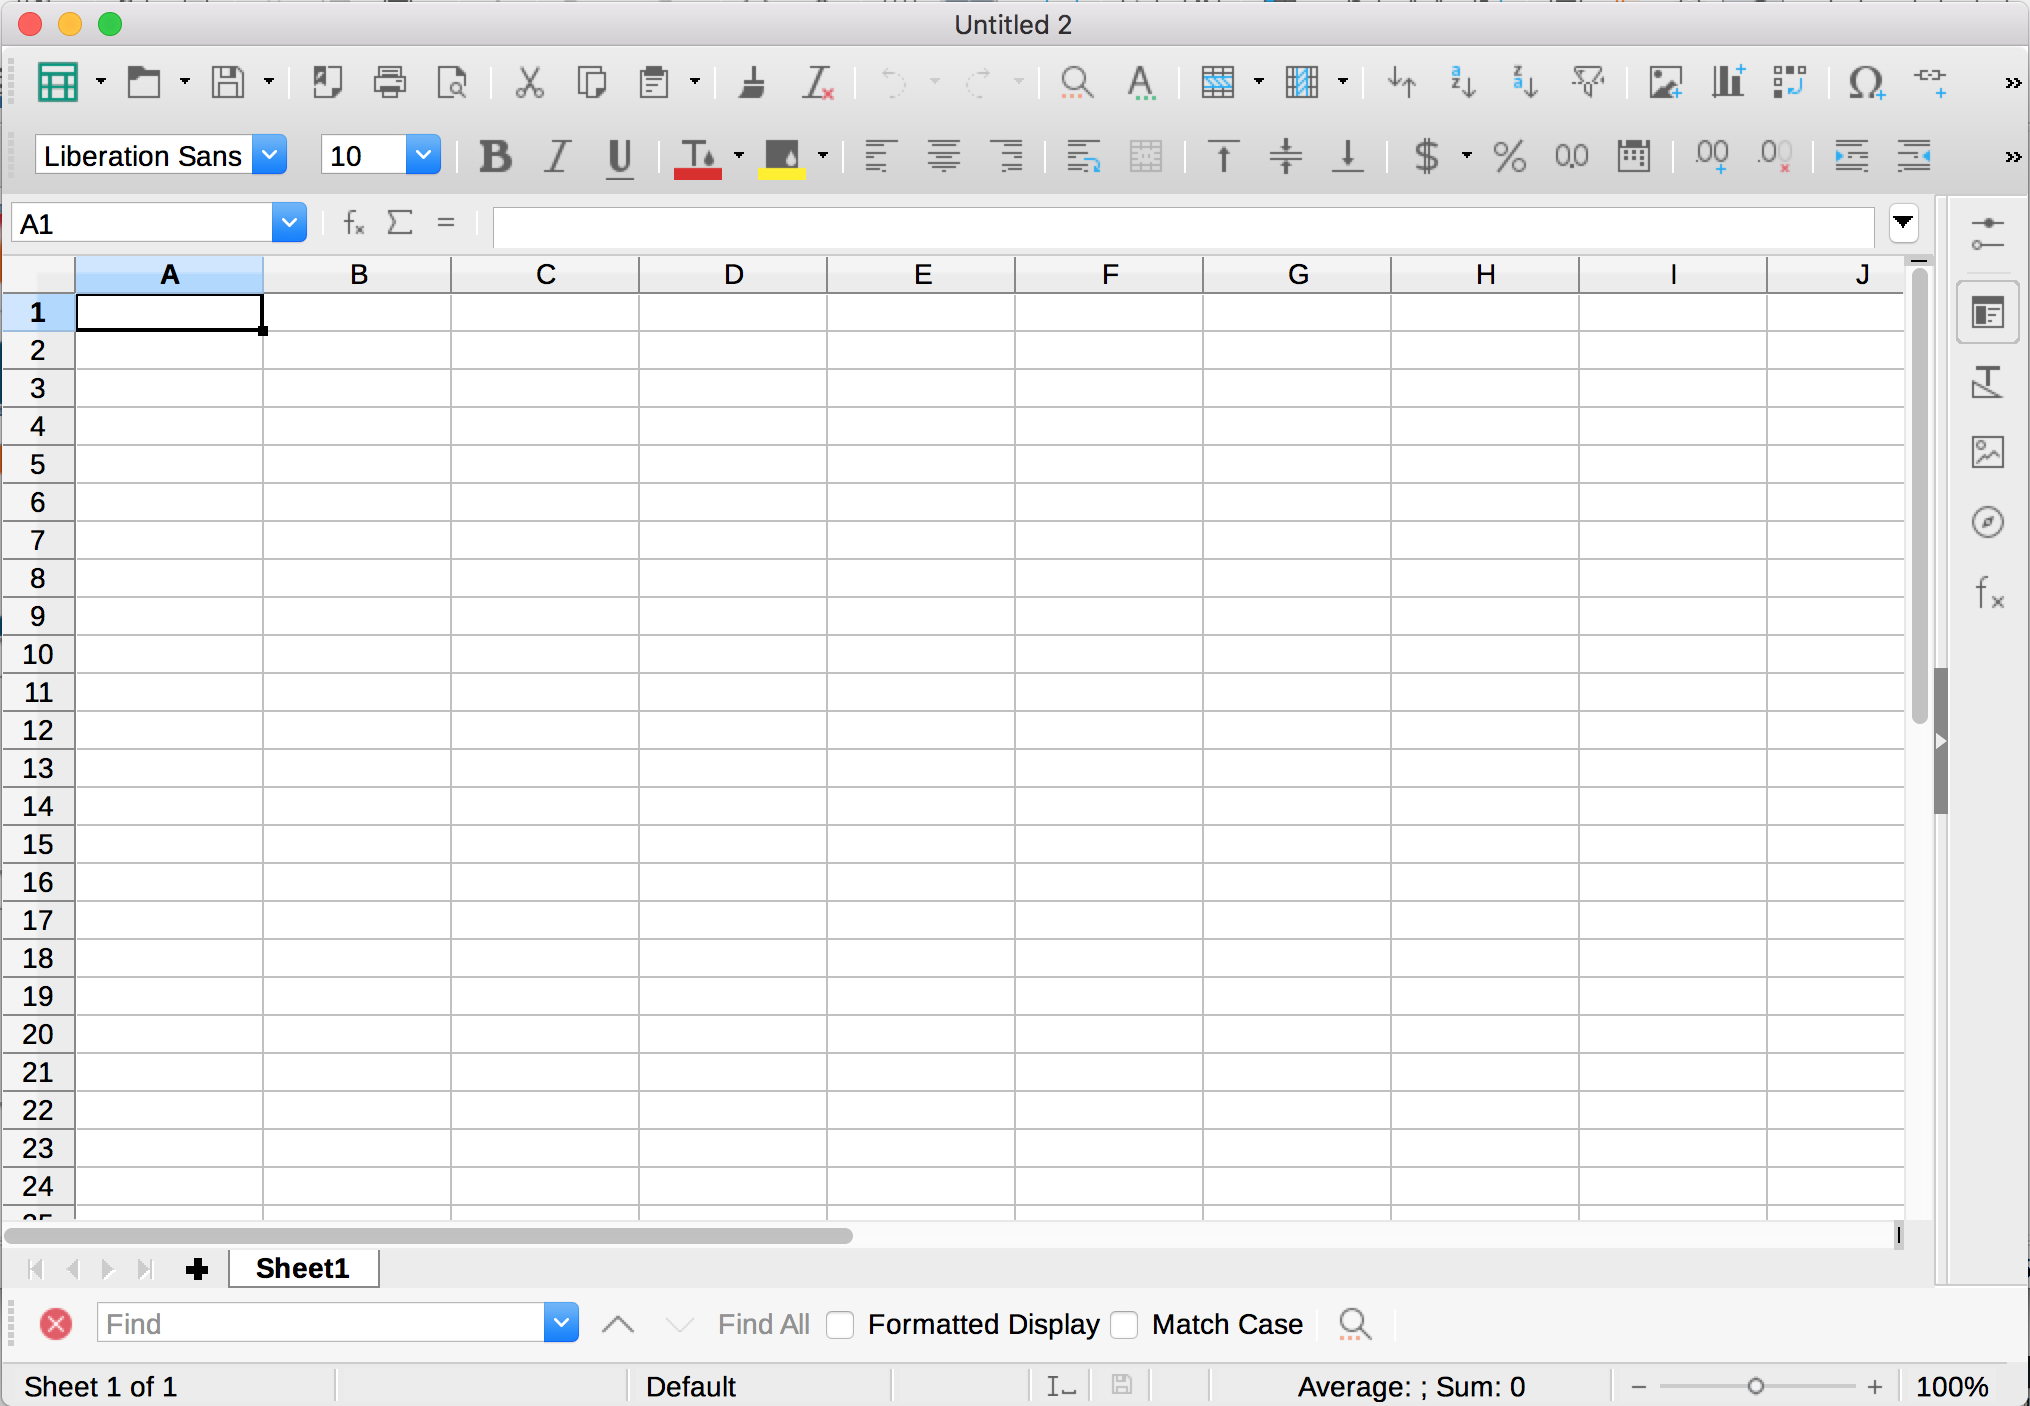The width and height of the screenshot is (2030, 1406).
Task: Click the Add Decimal Place icon
Action: tap(1712, 156)
